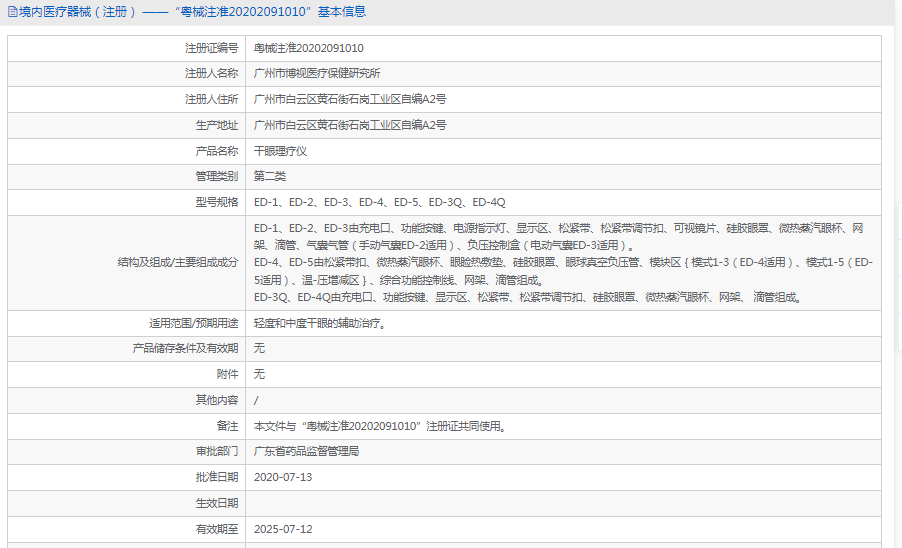Image resolution: width=902 pixels, height=548 pixels.
Task: Click the line starting ED-3Q、ED-4Q由充电口
Action: coord(528,298)
